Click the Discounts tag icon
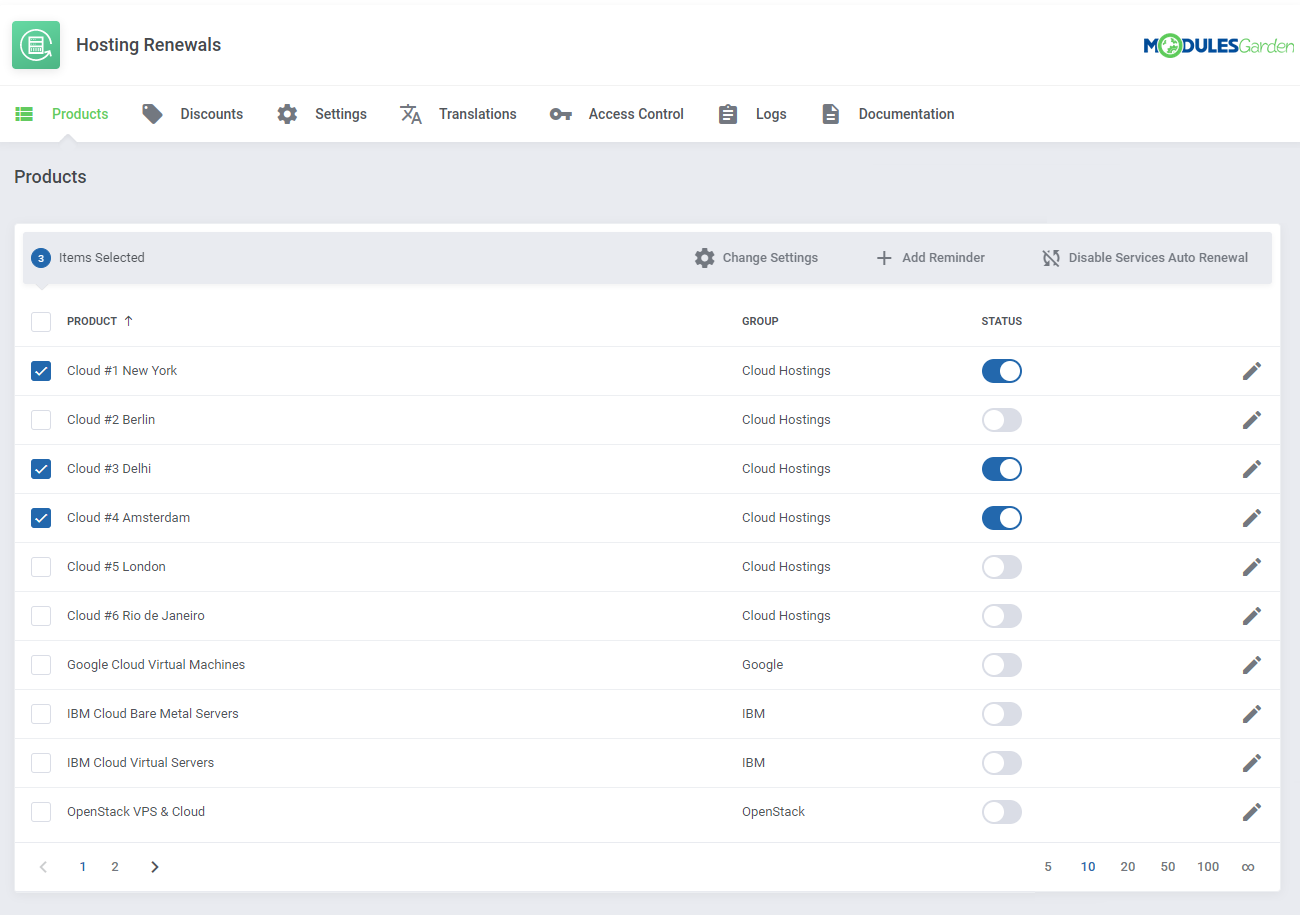This screenshot has width=1300, height=915. click(152, 114)
